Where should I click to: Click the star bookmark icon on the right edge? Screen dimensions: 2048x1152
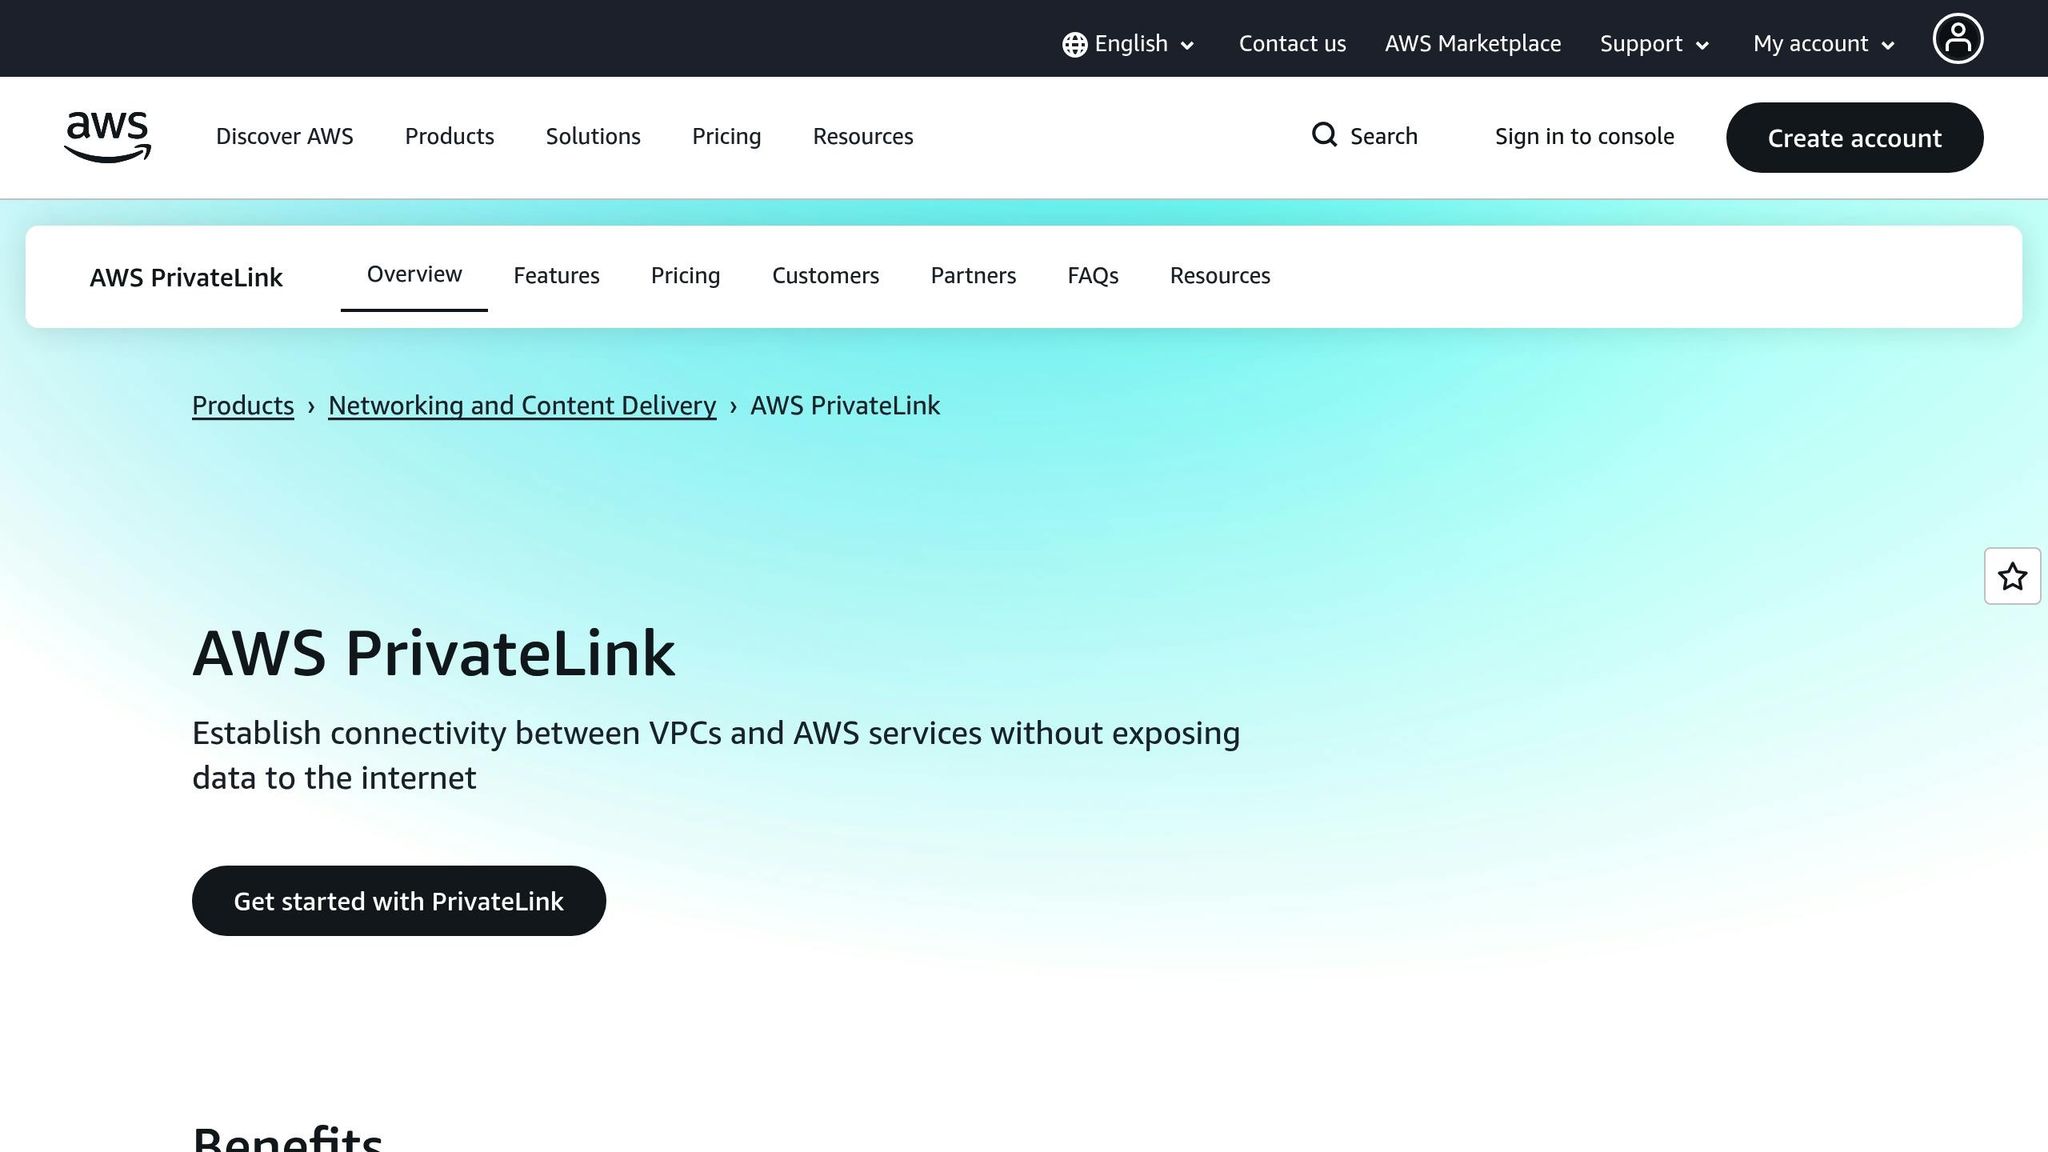(2012, 576)
